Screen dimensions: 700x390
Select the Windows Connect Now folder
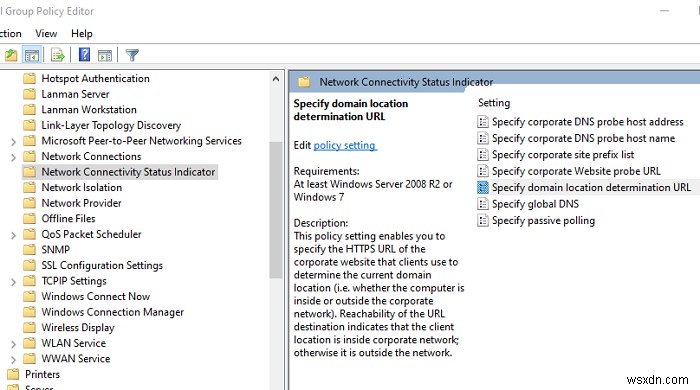click(87, 297)
